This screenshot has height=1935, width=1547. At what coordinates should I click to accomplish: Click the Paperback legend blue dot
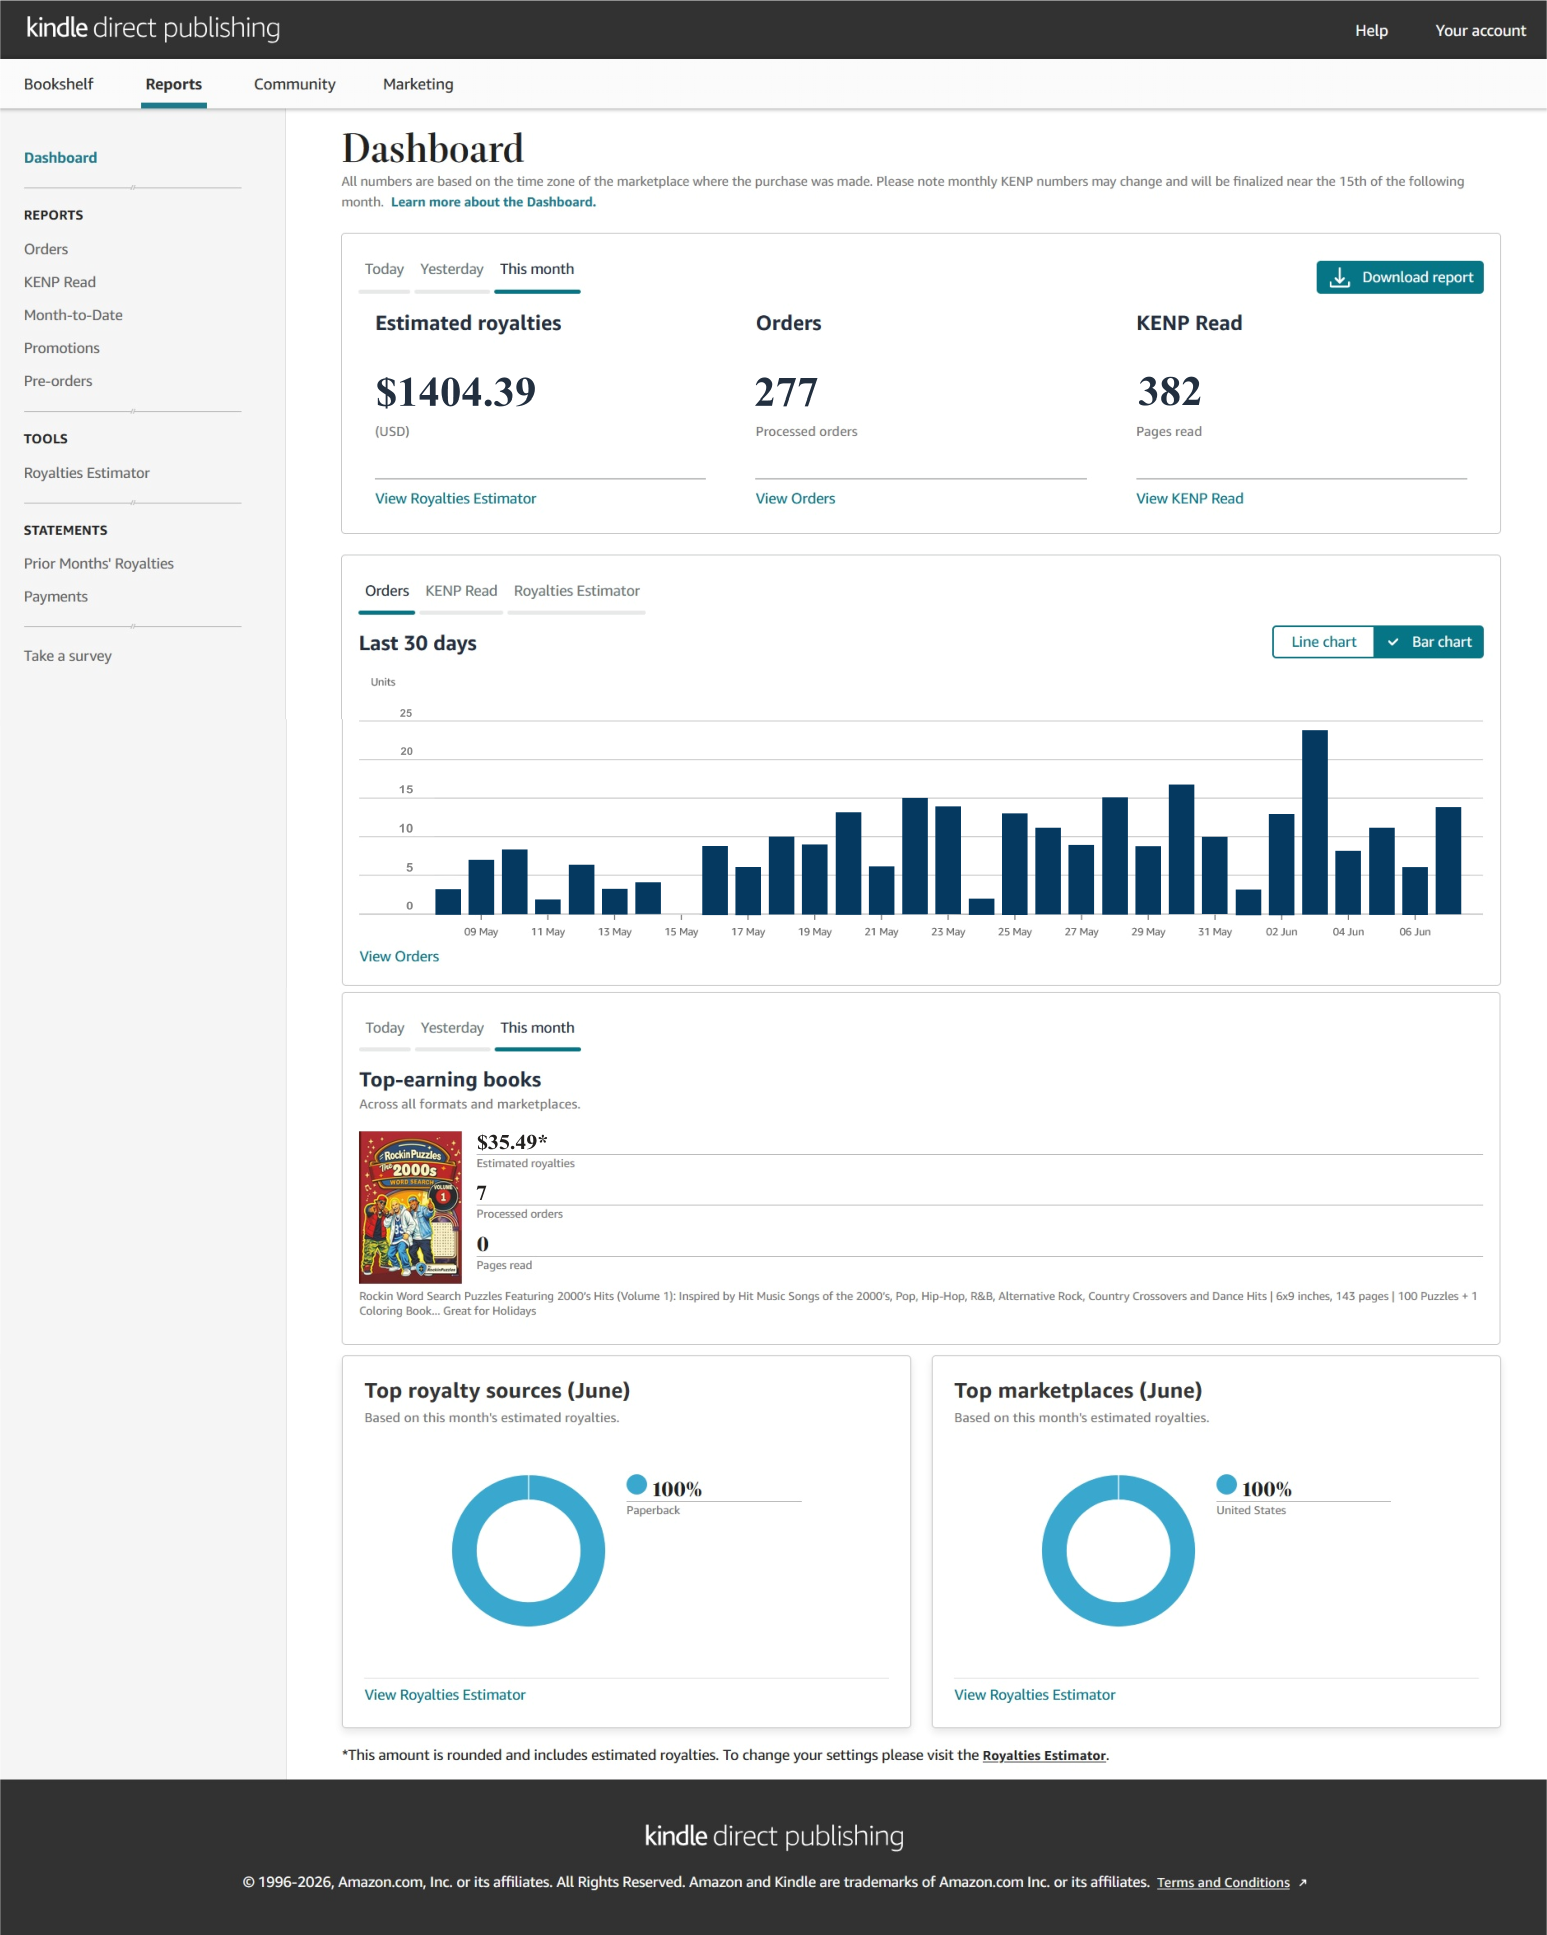pos(637,1484)
